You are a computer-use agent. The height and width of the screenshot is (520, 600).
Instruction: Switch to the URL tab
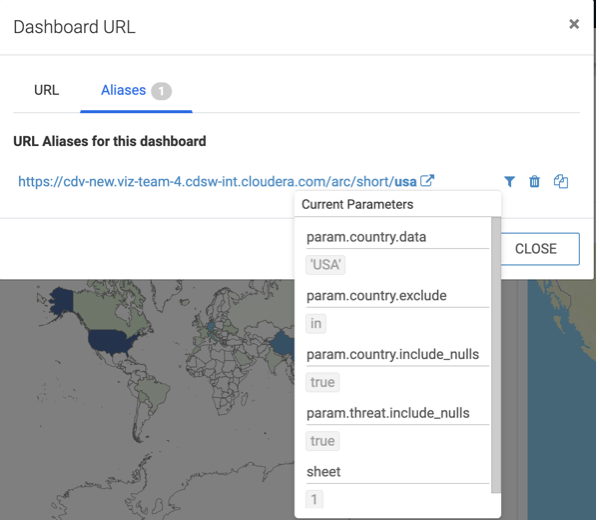pyautogui.click(x=46, y=90)
